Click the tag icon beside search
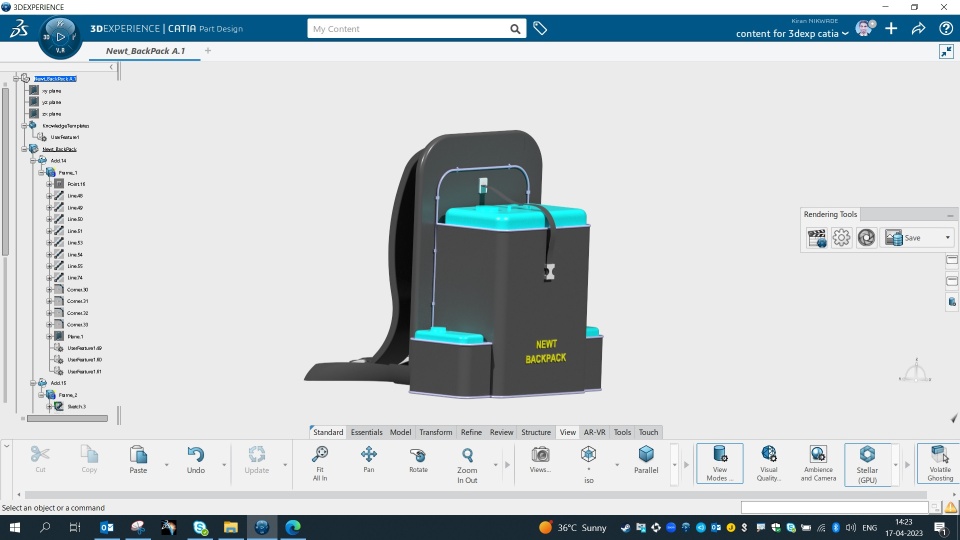Image resolution: width=960 pixels, height=540 pixels. 540,28
